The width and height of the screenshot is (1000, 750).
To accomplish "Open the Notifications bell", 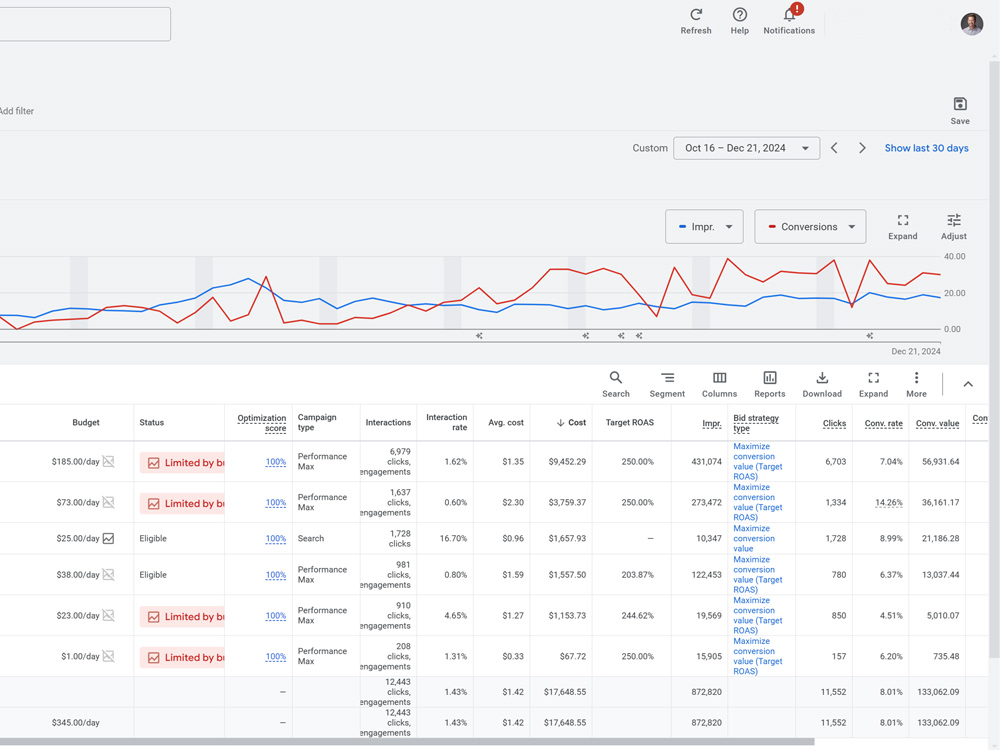I will (x=789, y=21).
